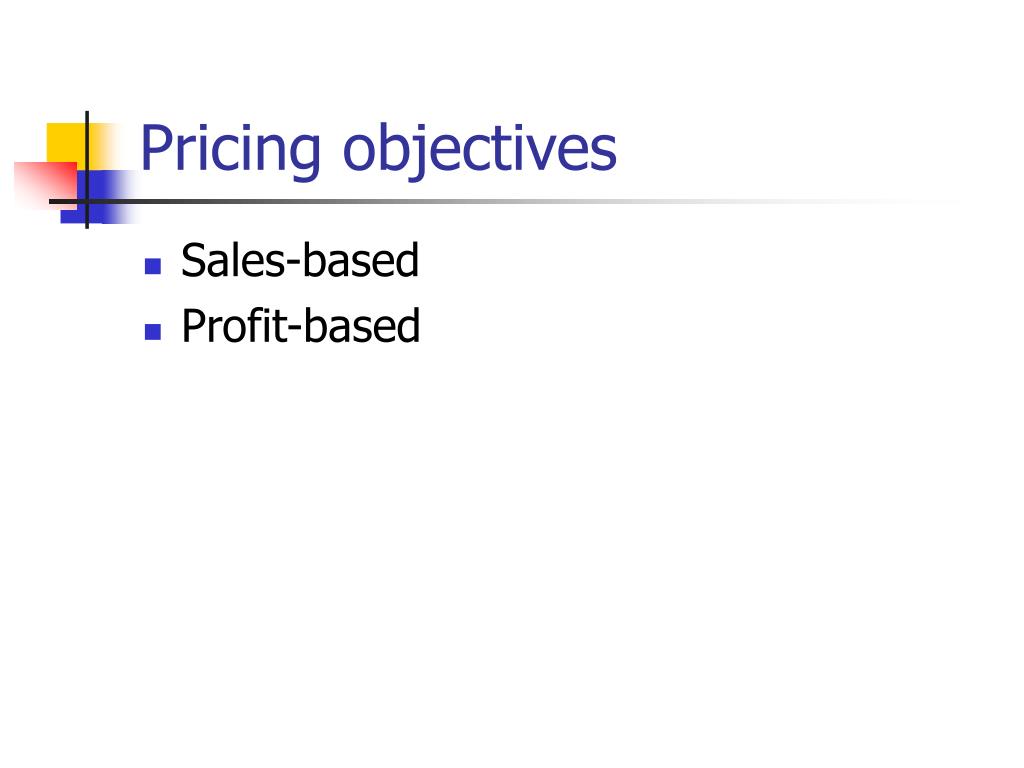Click the word Pricing in title

point(231,150)
